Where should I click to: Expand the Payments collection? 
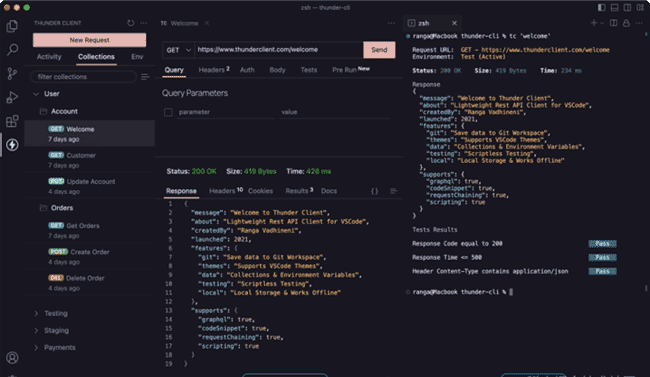pyautogui.click(x=36, y=347)
